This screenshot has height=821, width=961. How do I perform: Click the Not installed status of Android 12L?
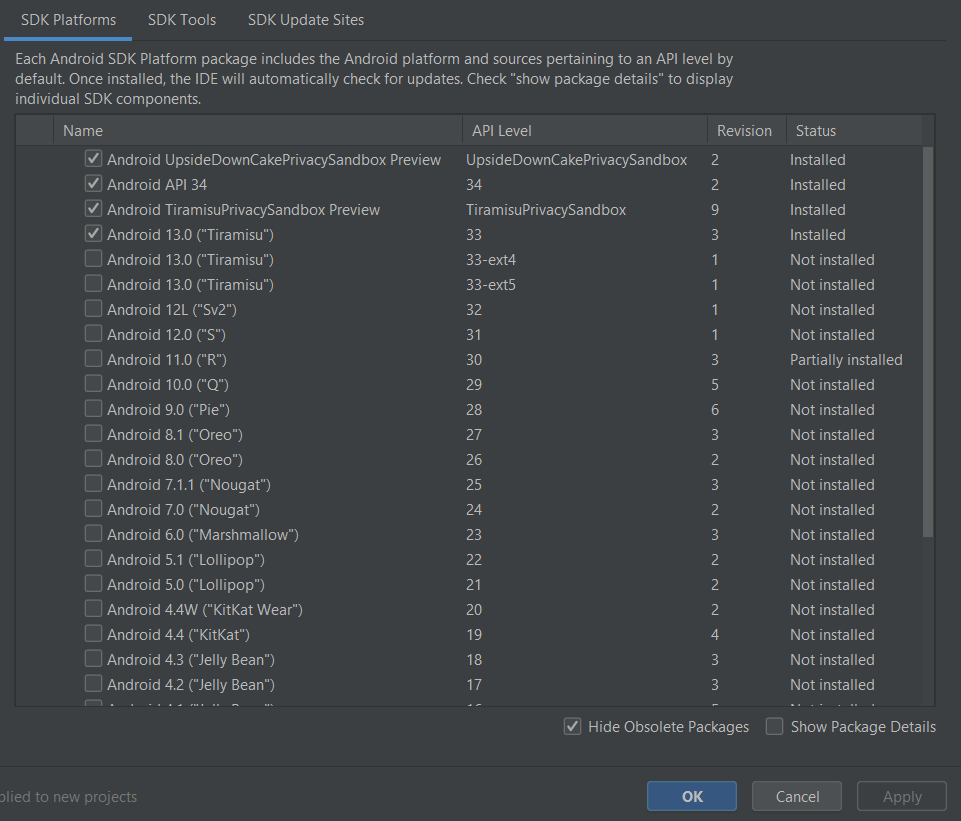click(x=832, y=309)
